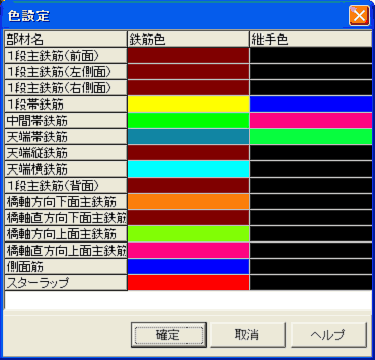
Task: Click the 継手色 column header
Action: [311, 39]
